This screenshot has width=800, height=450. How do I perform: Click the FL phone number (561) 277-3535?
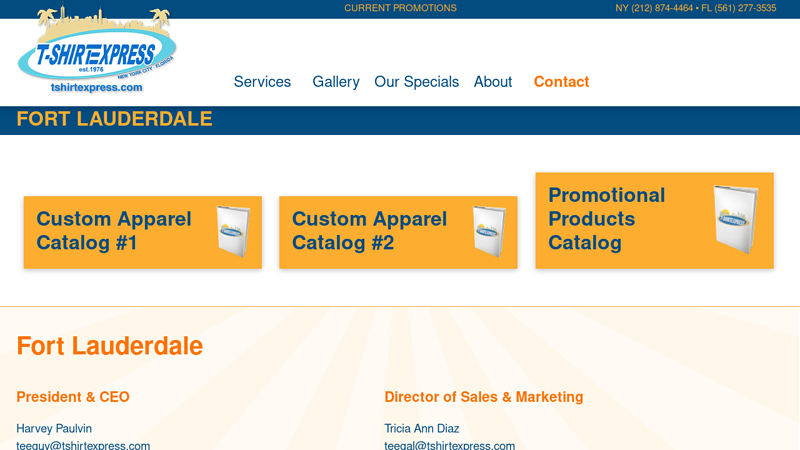[x=738, y=8]
